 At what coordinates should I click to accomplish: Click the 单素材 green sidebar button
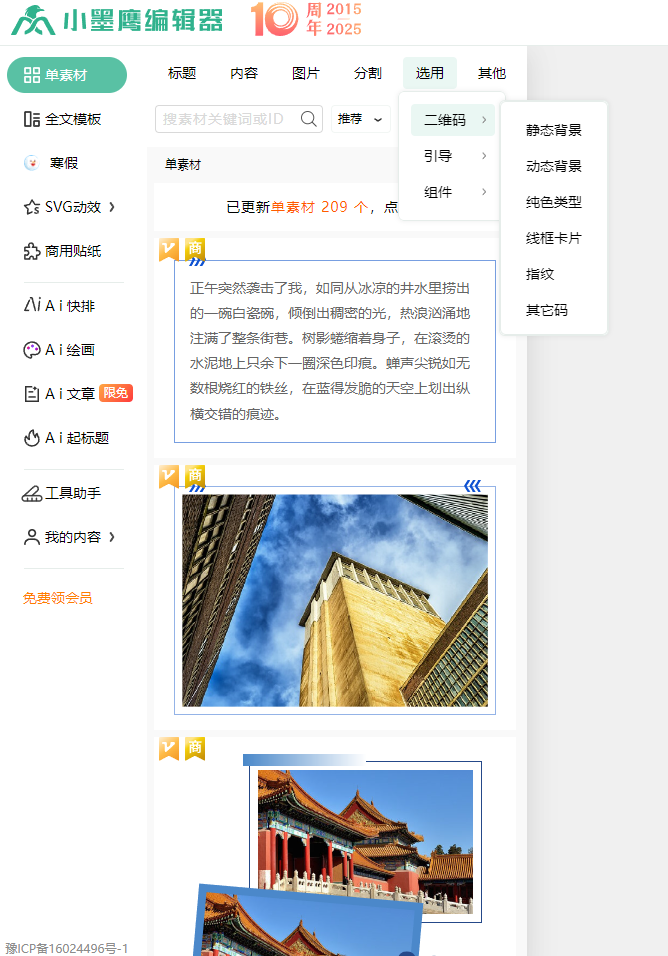pyautogui.click(x=67, y=75)
